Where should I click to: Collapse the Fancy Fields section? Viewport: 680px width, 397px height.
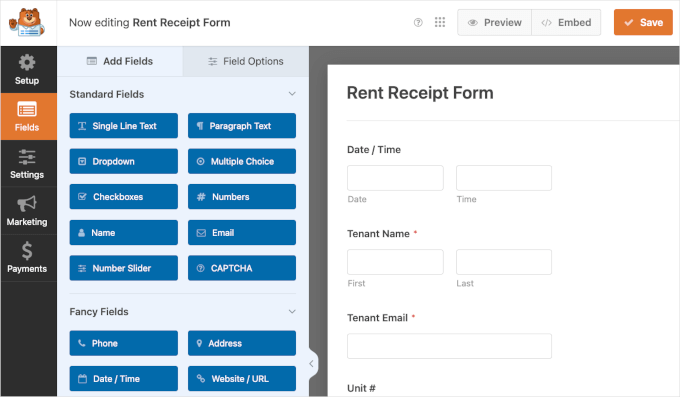tap(292, 312)
